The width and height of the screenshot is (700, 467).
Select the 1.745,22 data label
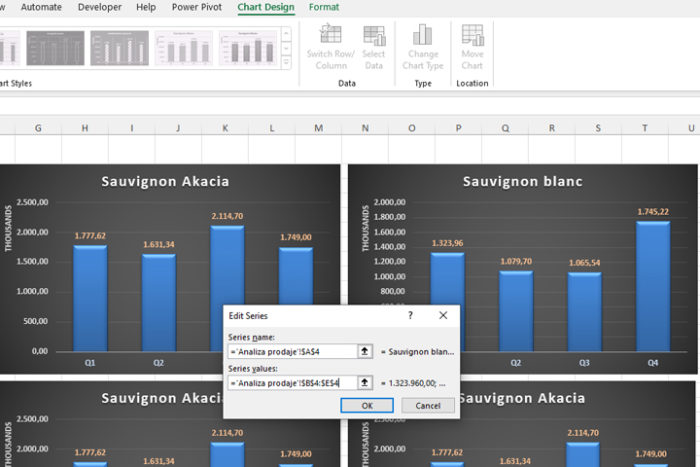[653, 212]
